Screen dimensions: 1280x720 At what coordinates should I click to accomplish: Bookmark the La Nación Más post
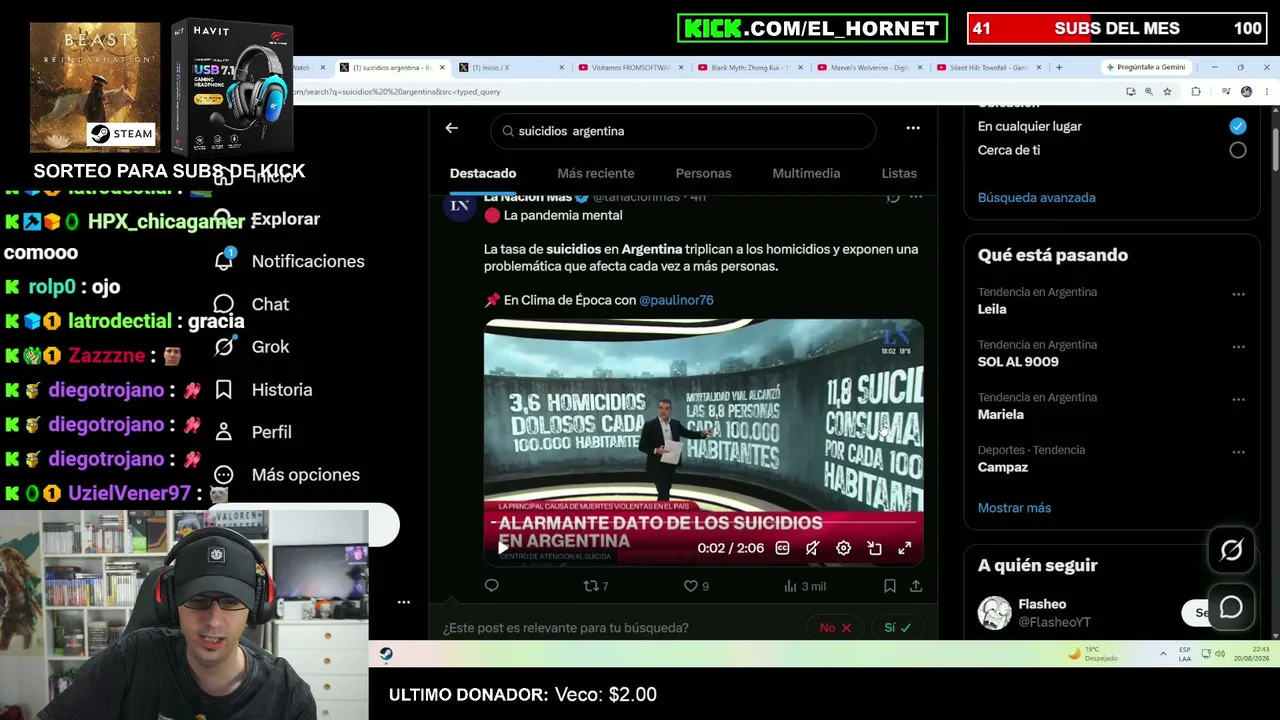pyautogui.click(x=890, y=586)
